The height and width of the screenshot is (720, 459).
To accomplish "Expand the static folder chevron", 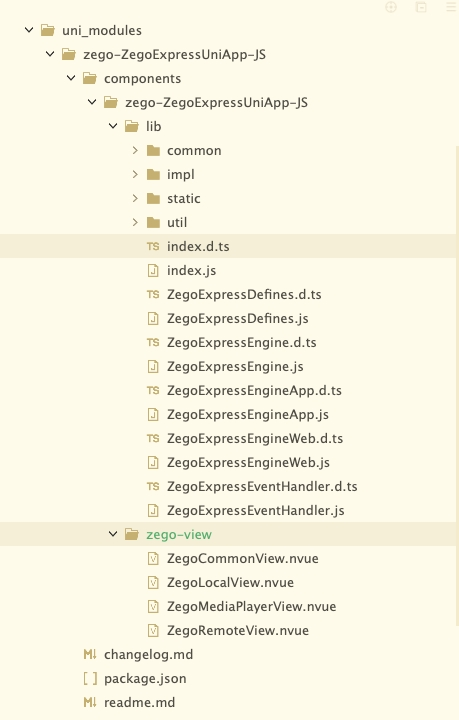I will (x=135, y=198).
